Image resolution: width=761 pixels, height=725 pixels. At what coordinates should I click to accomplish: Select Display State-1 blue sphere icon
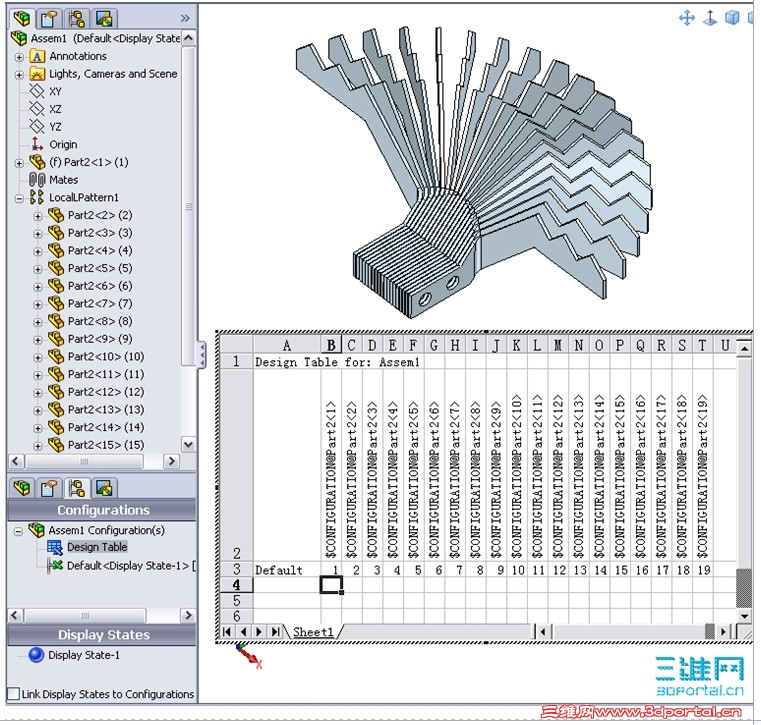[36, 655]
